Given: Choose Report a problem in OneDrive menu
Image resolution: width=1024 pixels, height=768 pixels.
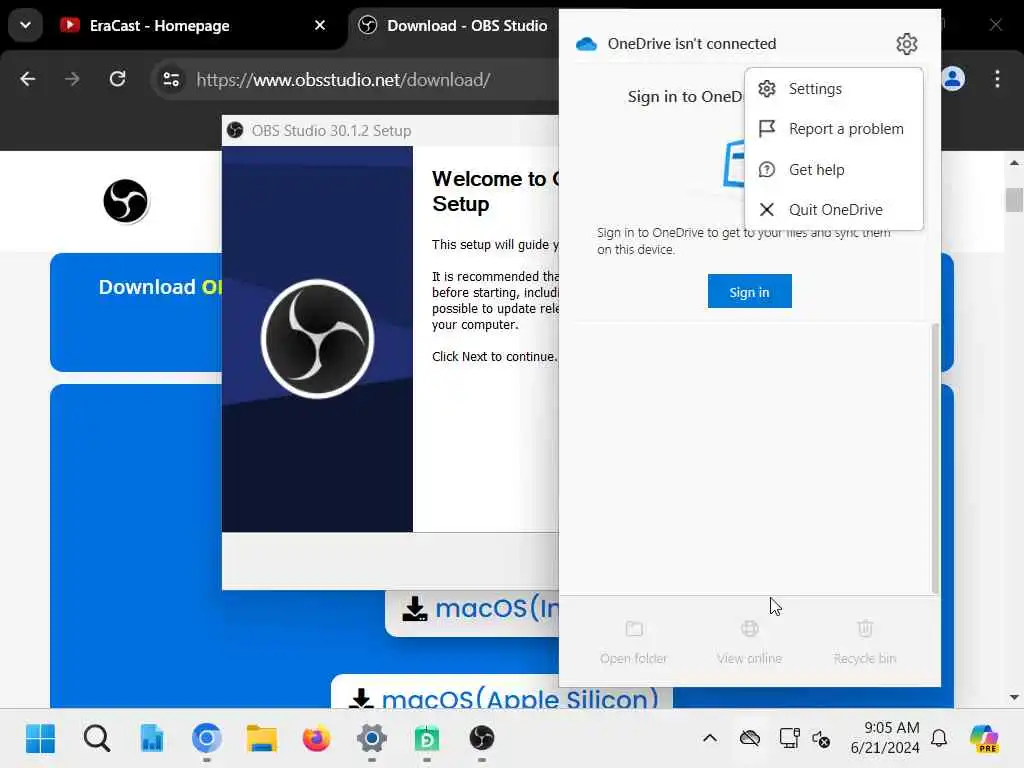Looking at the screenshot, I should click(x=834, y=129).
